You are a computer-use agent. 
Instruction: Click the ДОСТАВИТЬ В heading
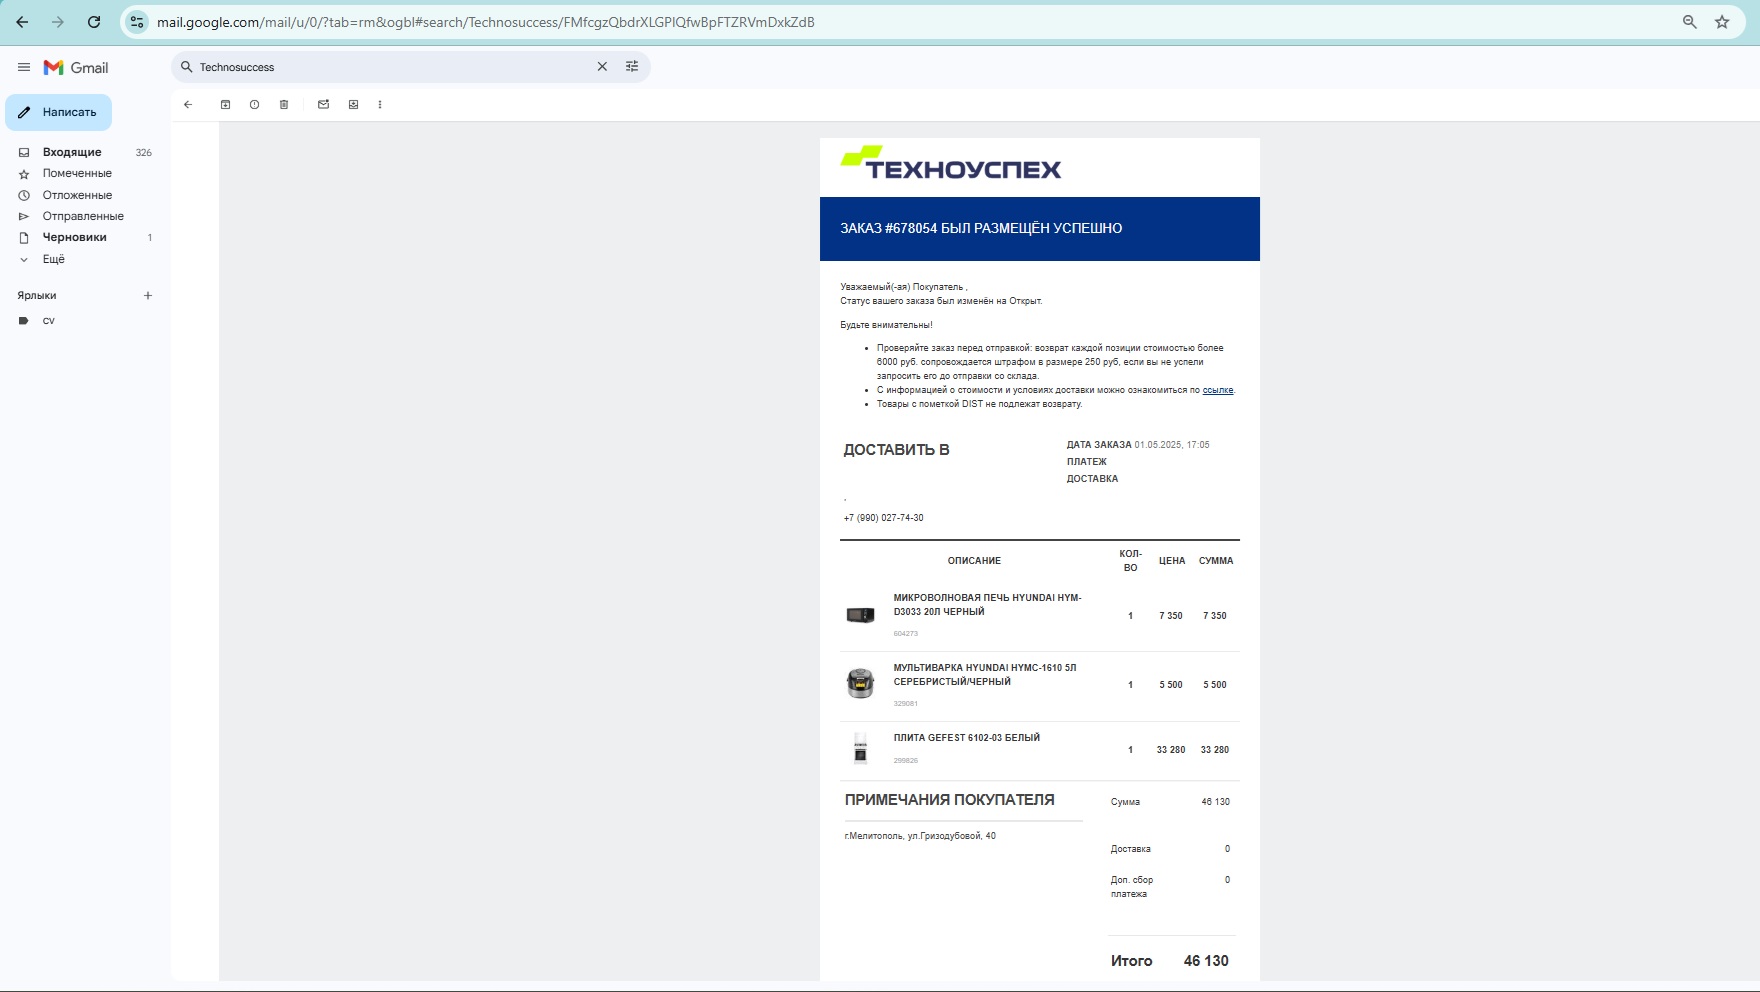[896, 450]
